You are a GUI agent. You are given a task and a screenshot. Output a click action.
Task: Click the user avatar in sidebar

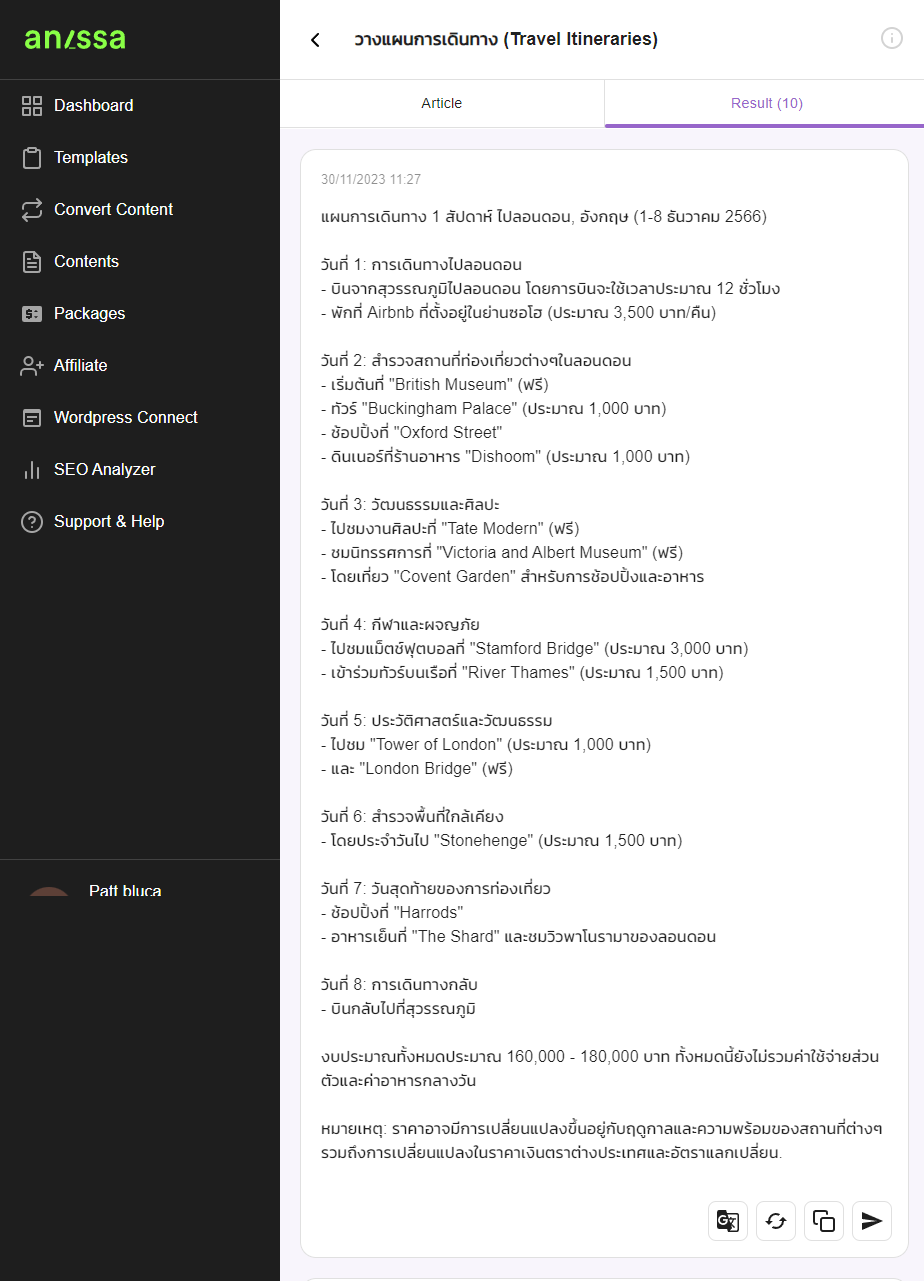coord(49,890)
